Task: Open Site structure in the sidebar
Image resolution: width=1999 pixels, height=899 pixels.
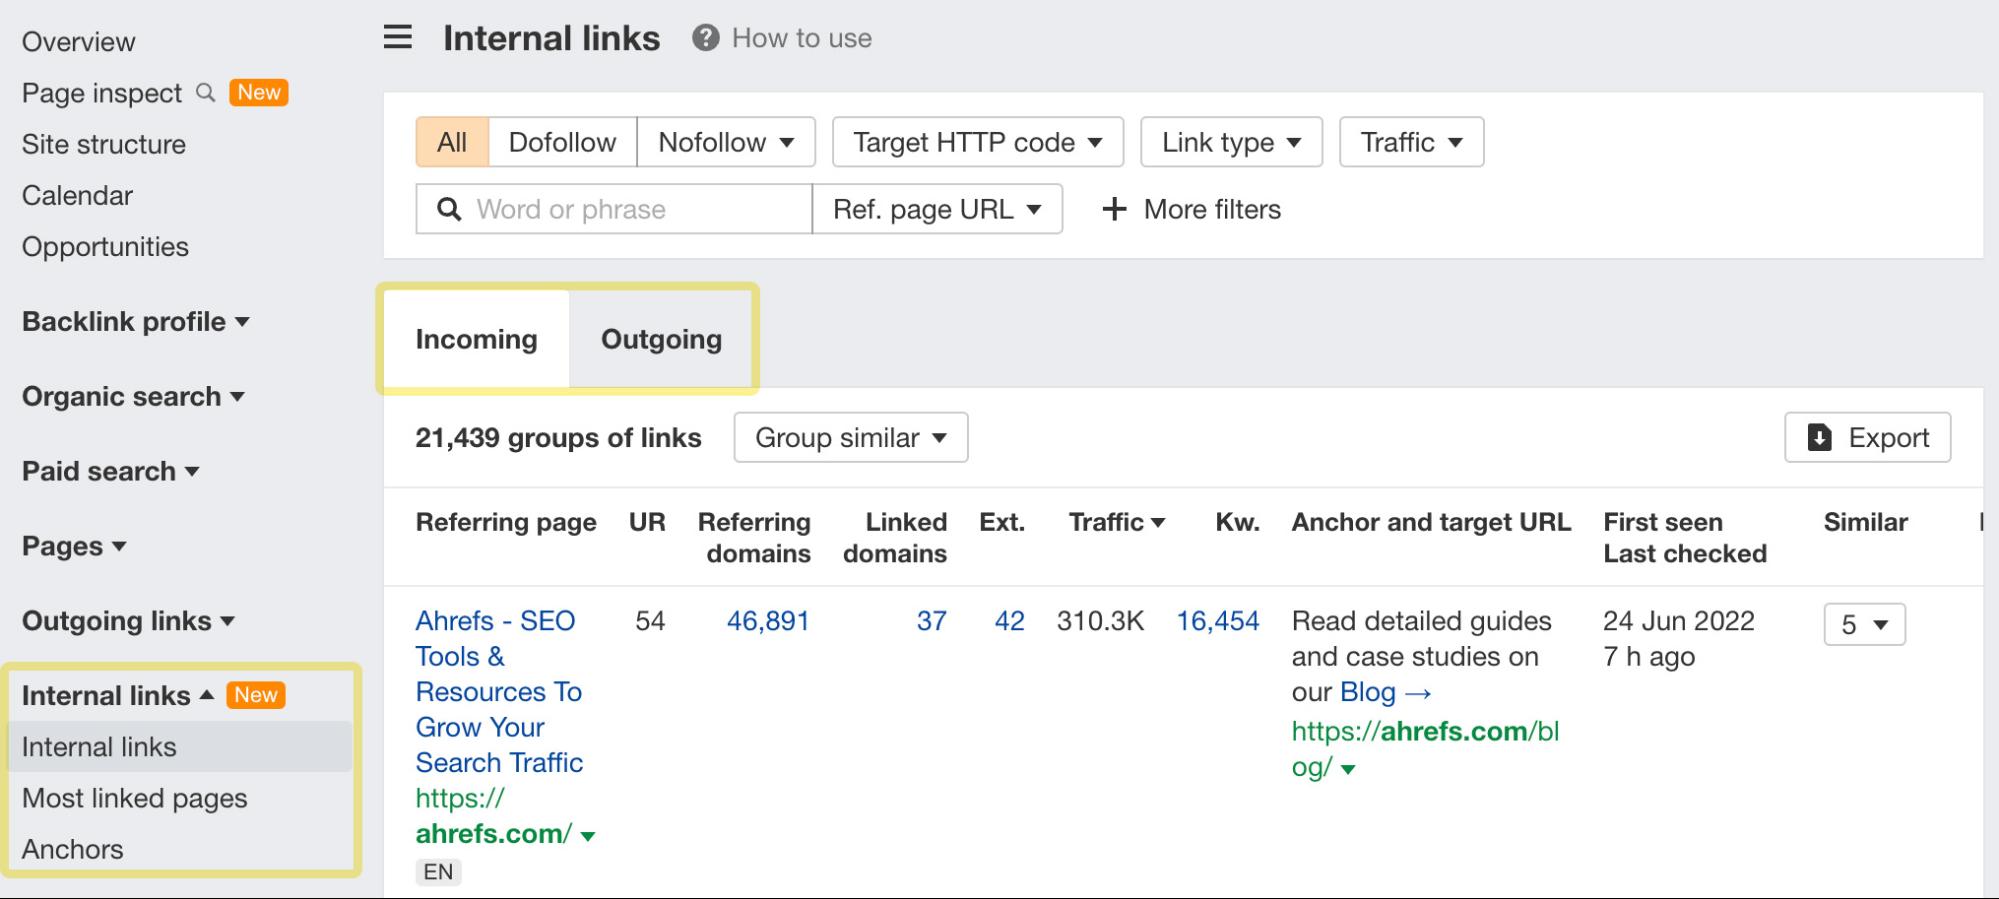Action: tap(104, 144)
